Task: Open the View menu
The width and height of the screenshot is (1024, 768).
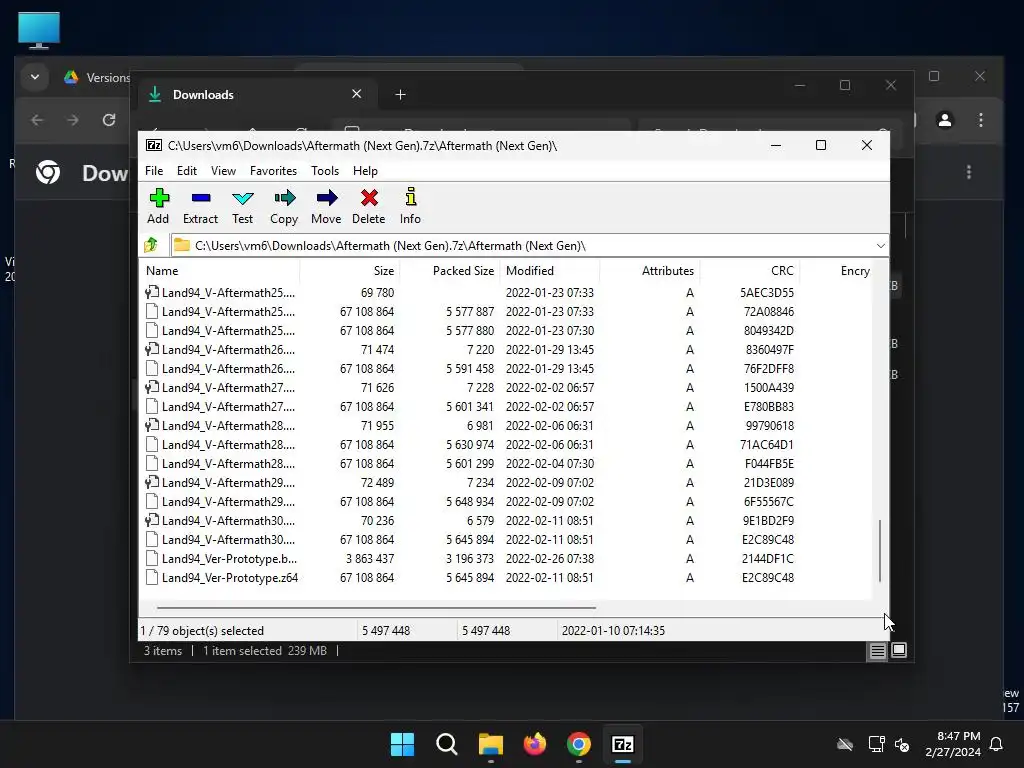Action: 223,170
